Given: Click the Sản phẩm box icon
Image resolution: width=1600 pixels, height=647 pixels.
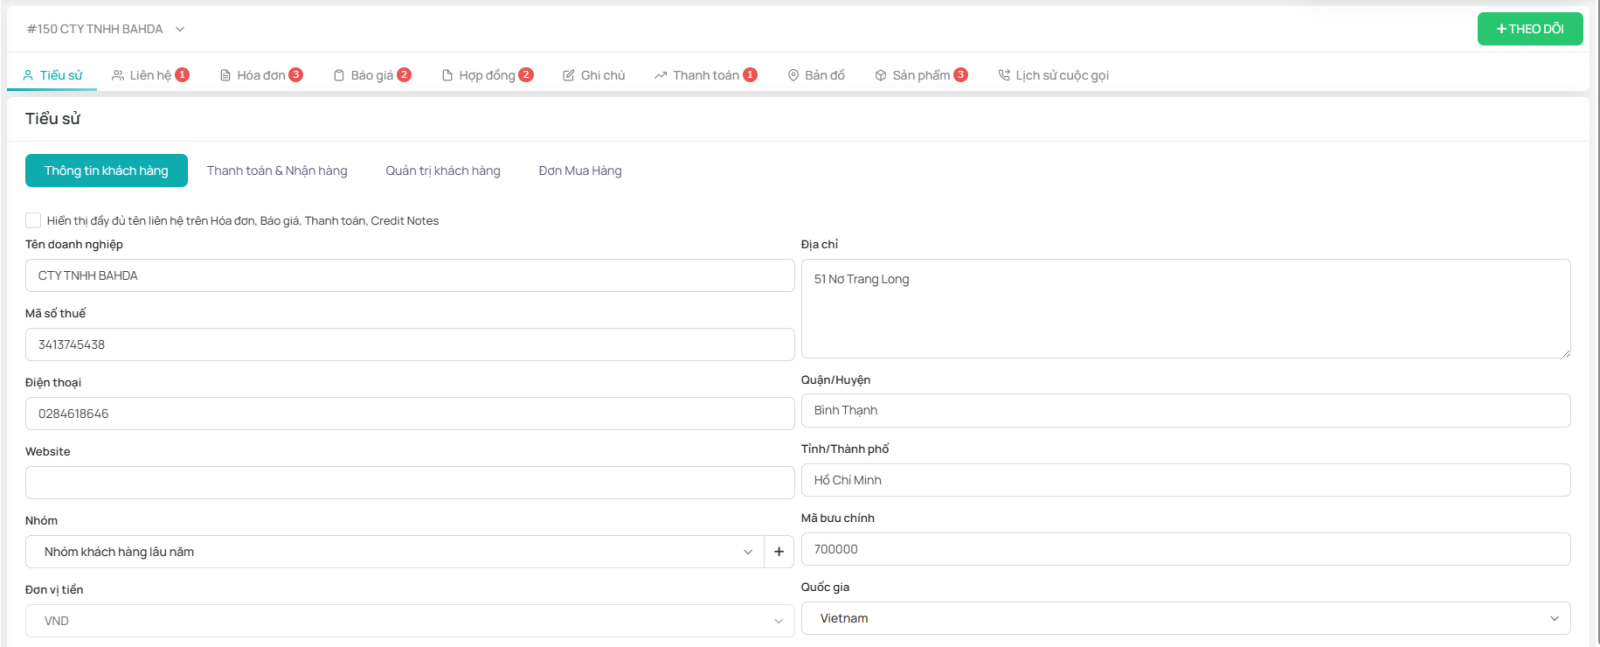Looking at the screenshot, I should point(881,76).
